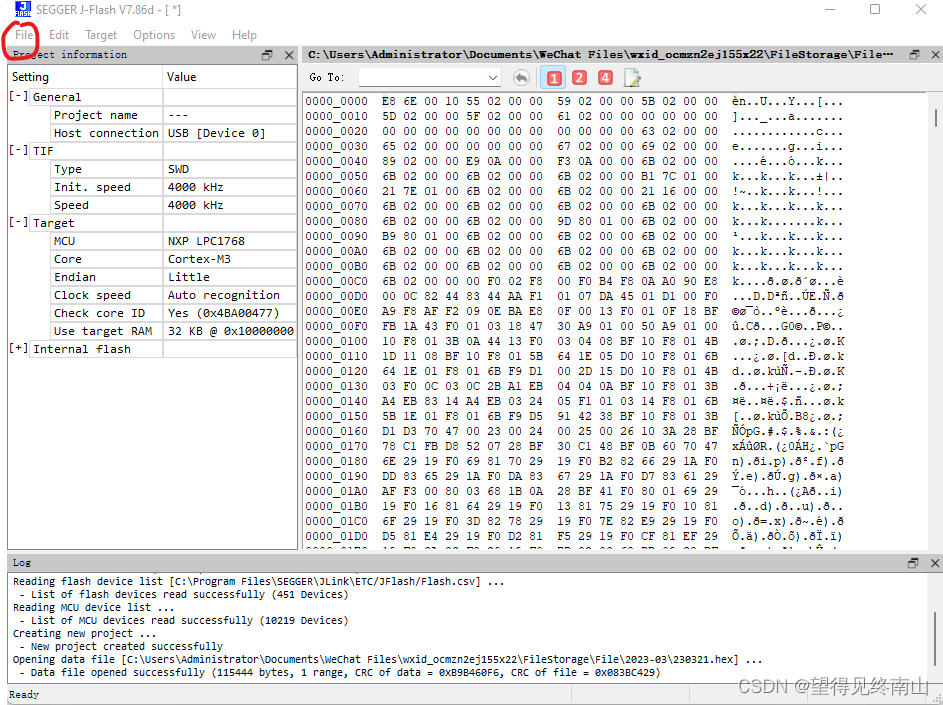Click the 'Data file opened successfully' log line
Viewport: 943px width, 705px height.
[x=340, y=673]
